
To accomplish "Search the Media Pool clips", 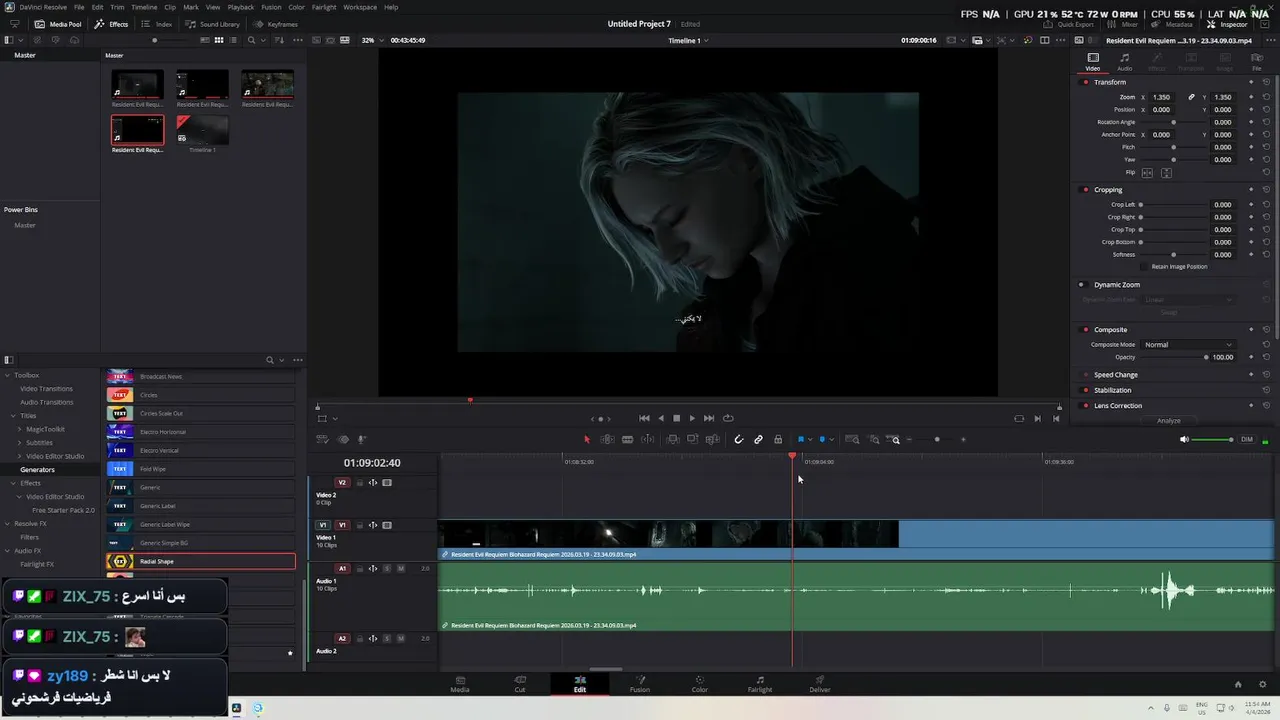I will pos(251,40).
